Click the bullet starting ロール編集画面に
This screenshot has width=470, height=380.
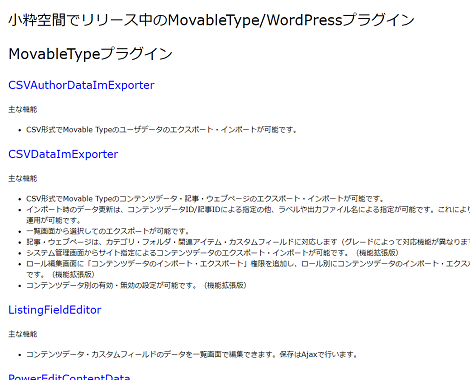tap(248, 269)
